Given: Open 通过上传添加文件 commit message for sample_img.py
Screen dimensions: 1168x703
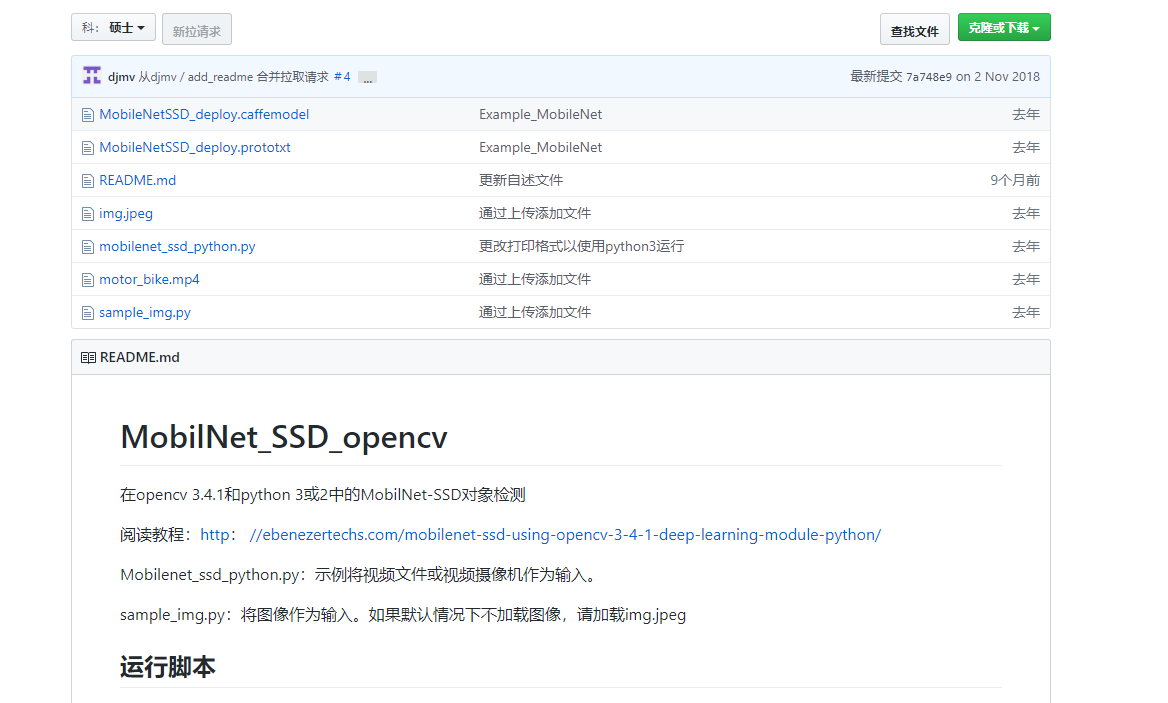Looking at the screenshot, I should point(535,313).
